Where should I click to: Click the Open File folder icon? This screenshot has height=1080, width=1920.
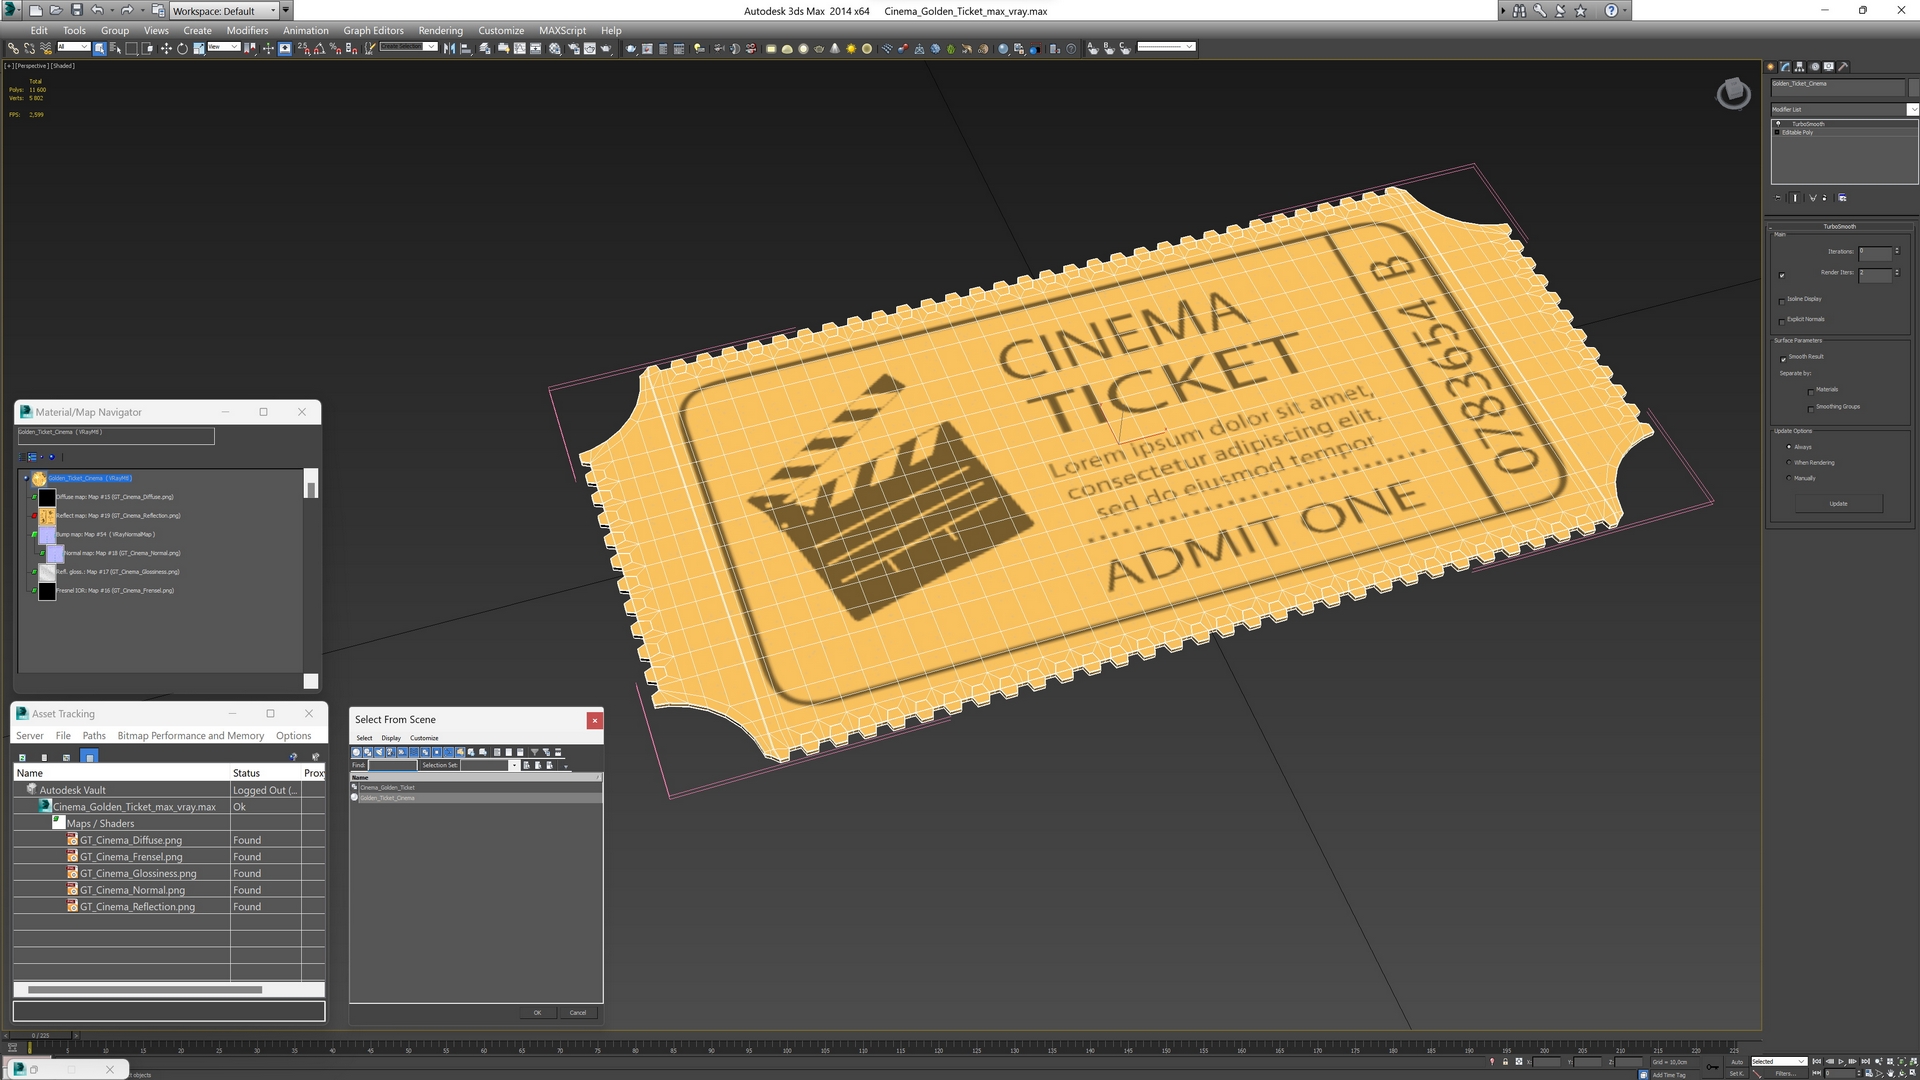(56, 10)
